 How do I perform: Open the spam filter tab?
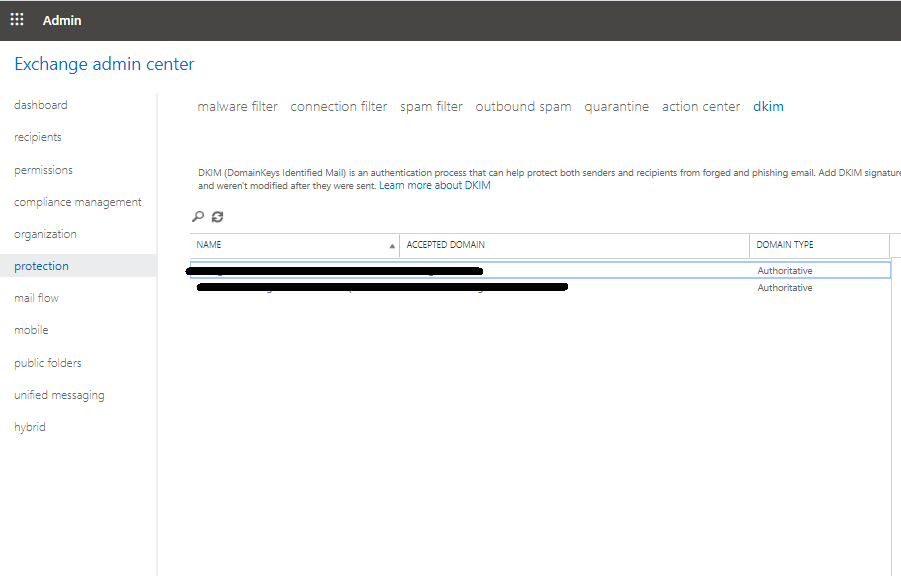point(431,106)
